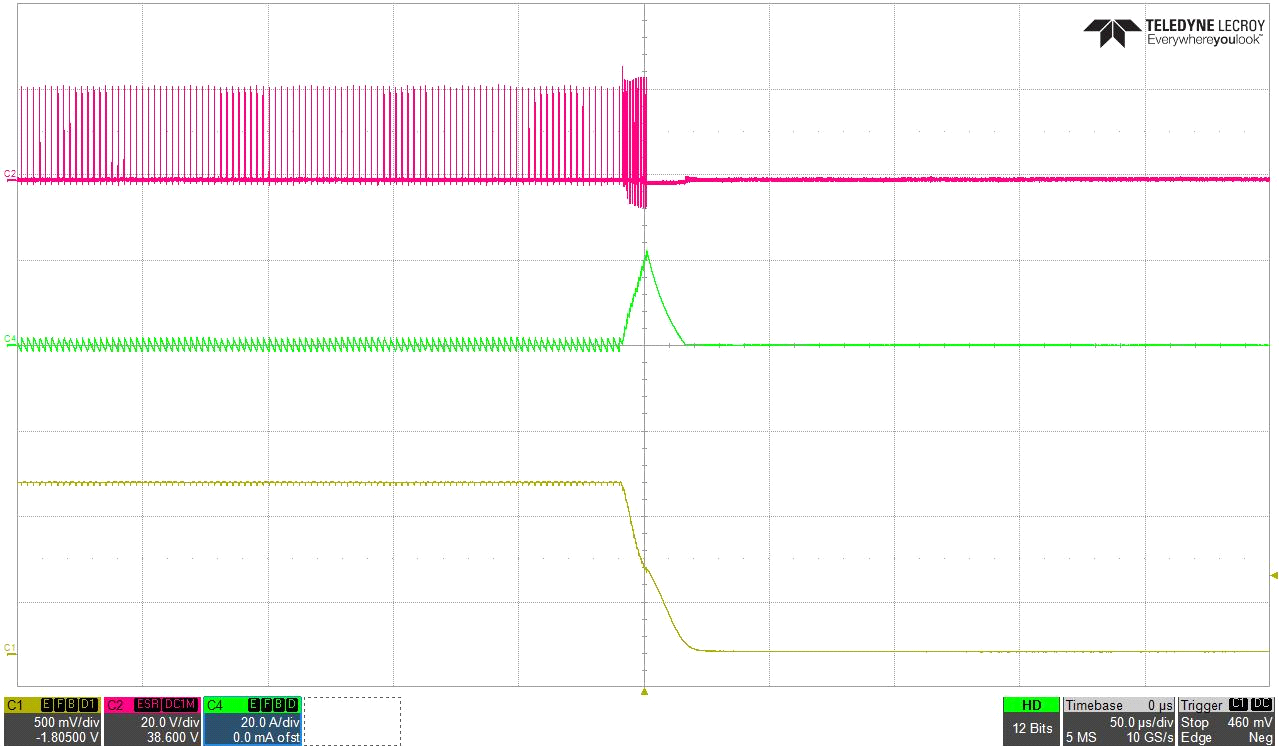Select the green C4 channel descriptor
This screenshot has height=746, width=1279.
[x=251, y=721]
